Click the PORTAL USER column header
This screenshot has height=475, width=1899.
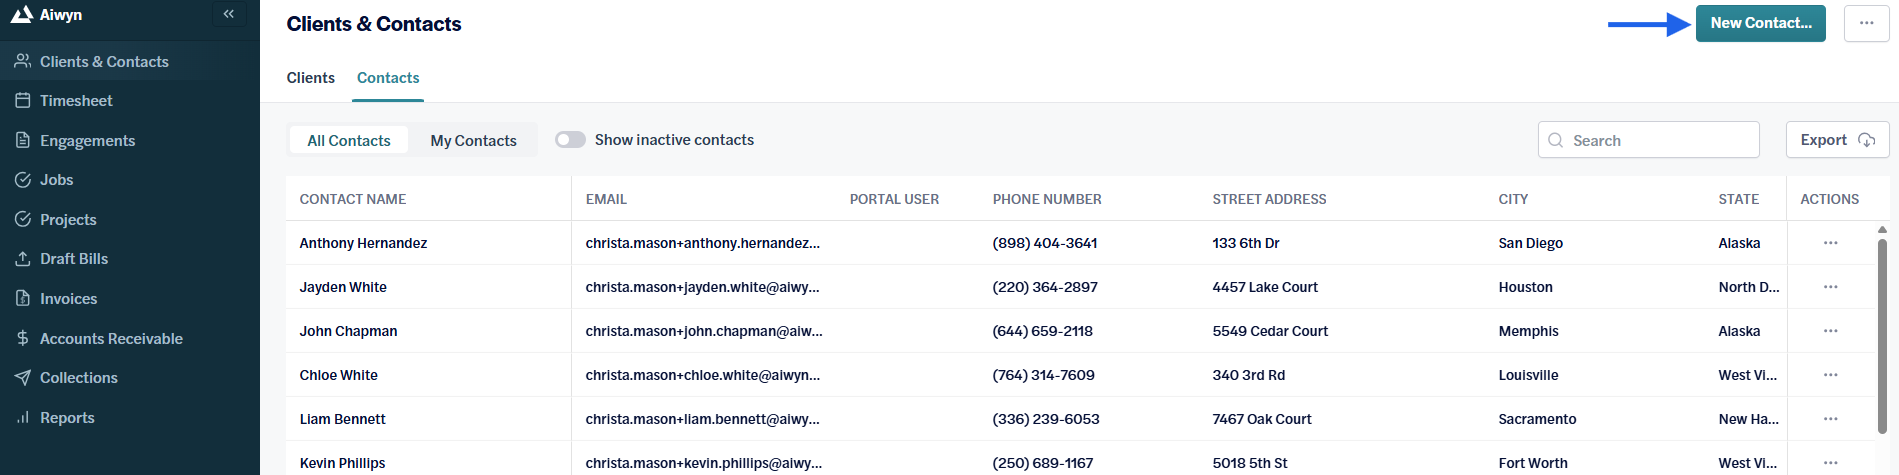[894, 199]
